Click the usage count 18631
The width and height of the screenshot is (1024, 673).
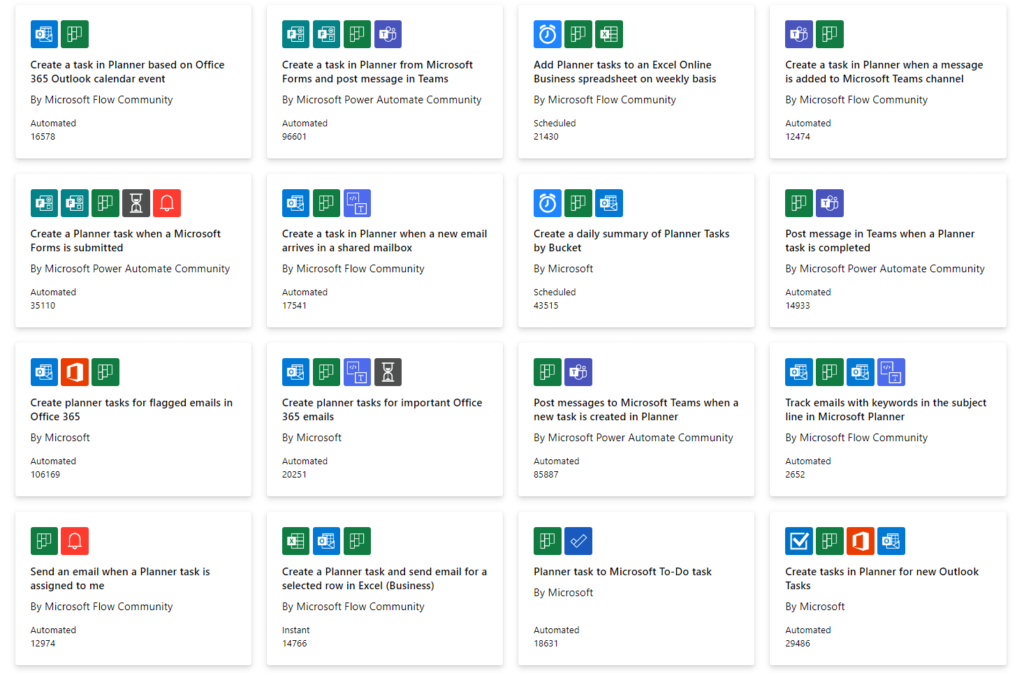(546, 644)
